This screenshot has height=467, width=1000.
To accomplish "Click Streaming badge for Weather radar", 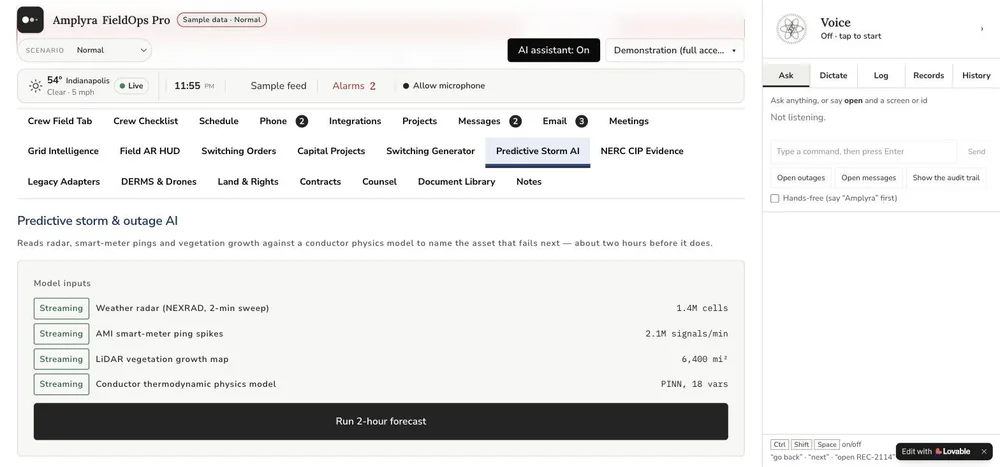I will tap(61, 308).
